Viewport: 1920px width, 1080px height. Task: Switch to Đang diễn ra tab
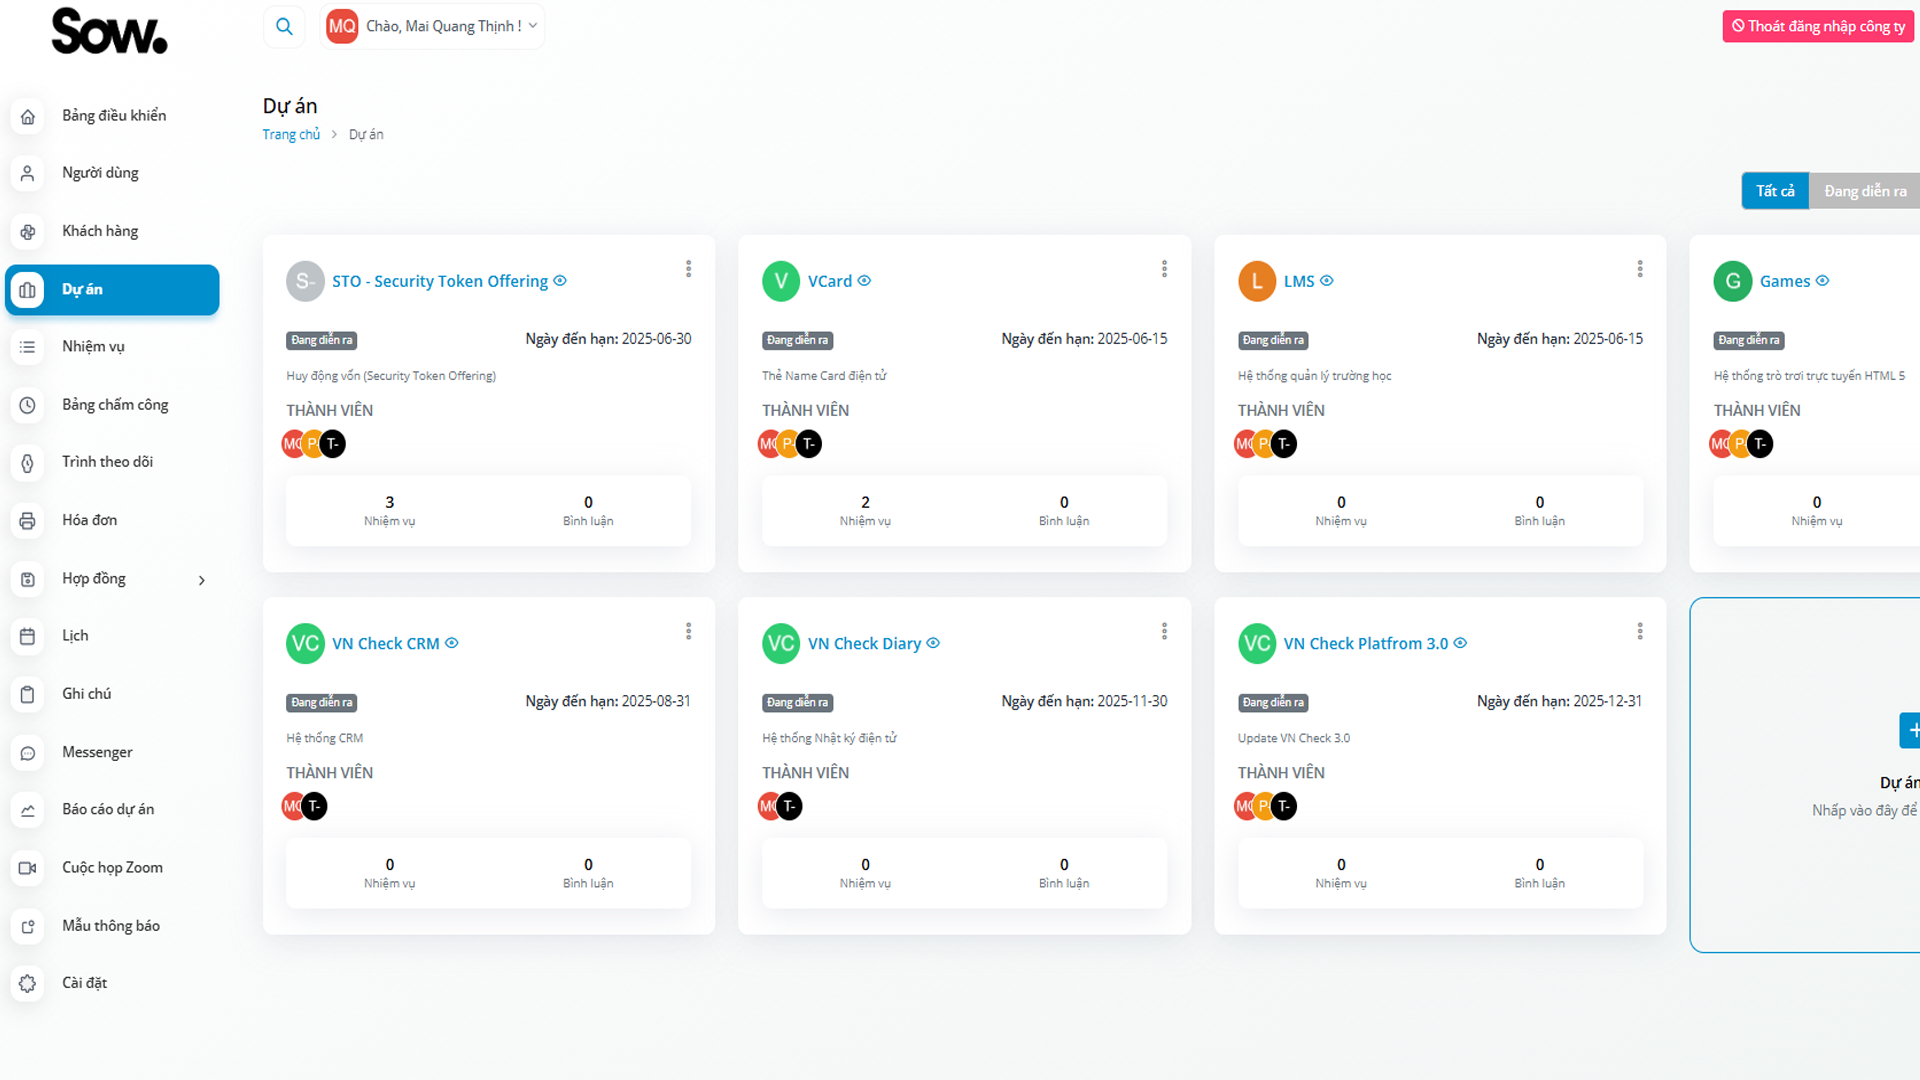(x=1865, y=191)
